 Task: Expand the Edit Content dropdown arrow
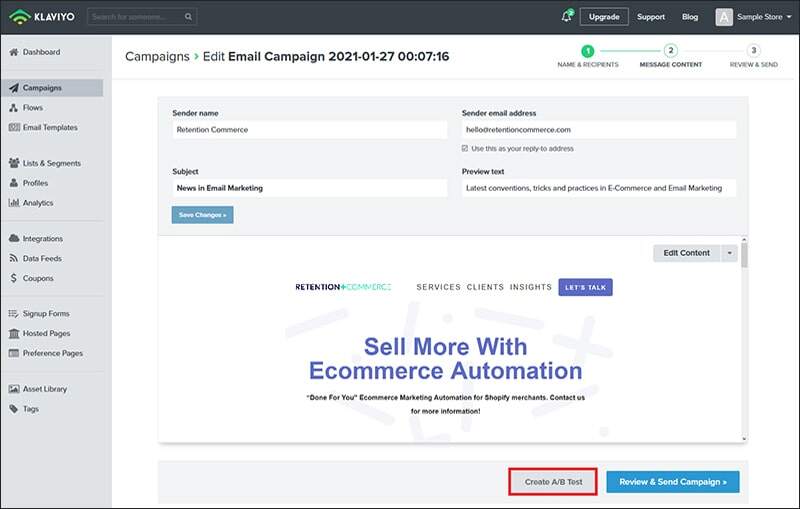[730, 253]
